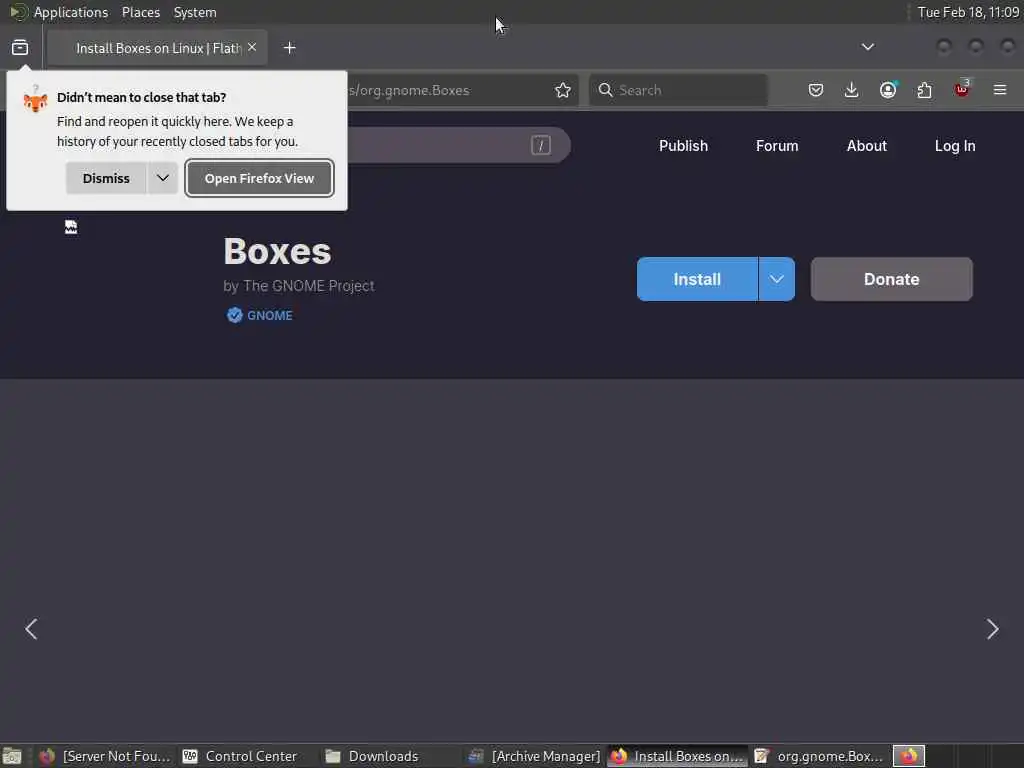This screenshot has width=1024, height=768.
Task: Open the Places menu
Action: click(x=140, y=12)
